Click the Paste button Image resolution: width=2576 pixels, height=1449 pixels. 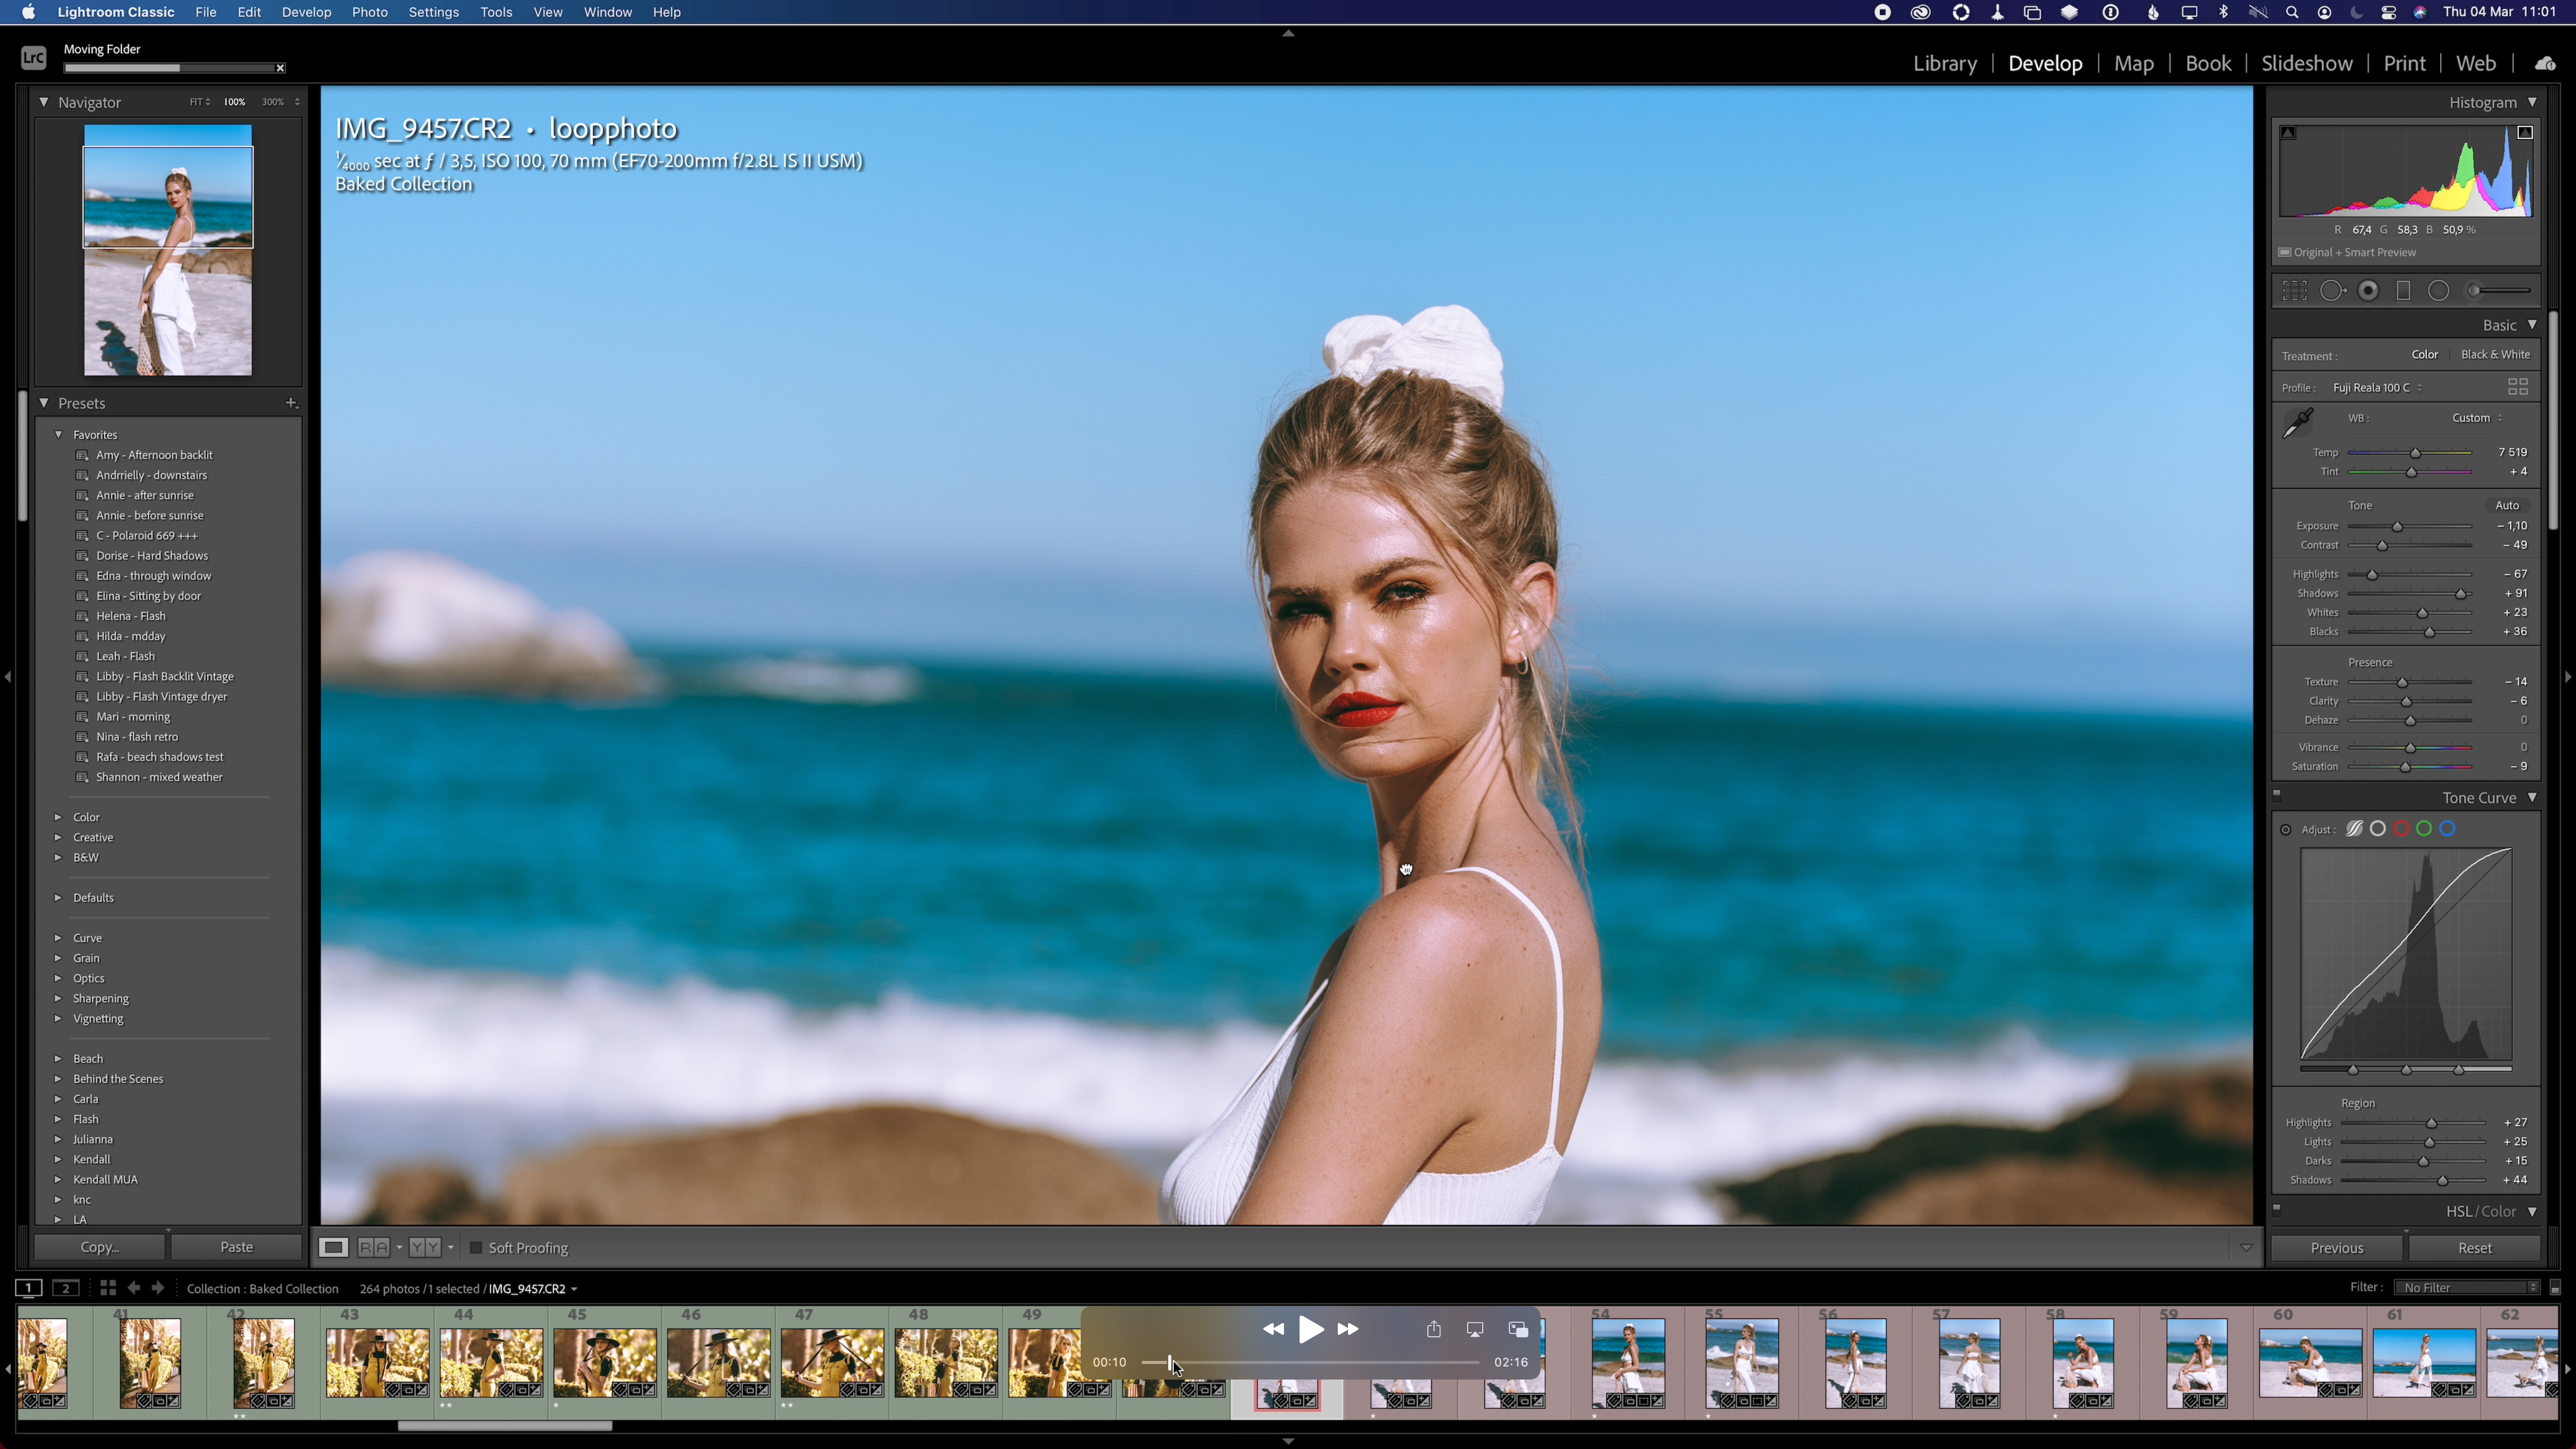click(236, 1247)
